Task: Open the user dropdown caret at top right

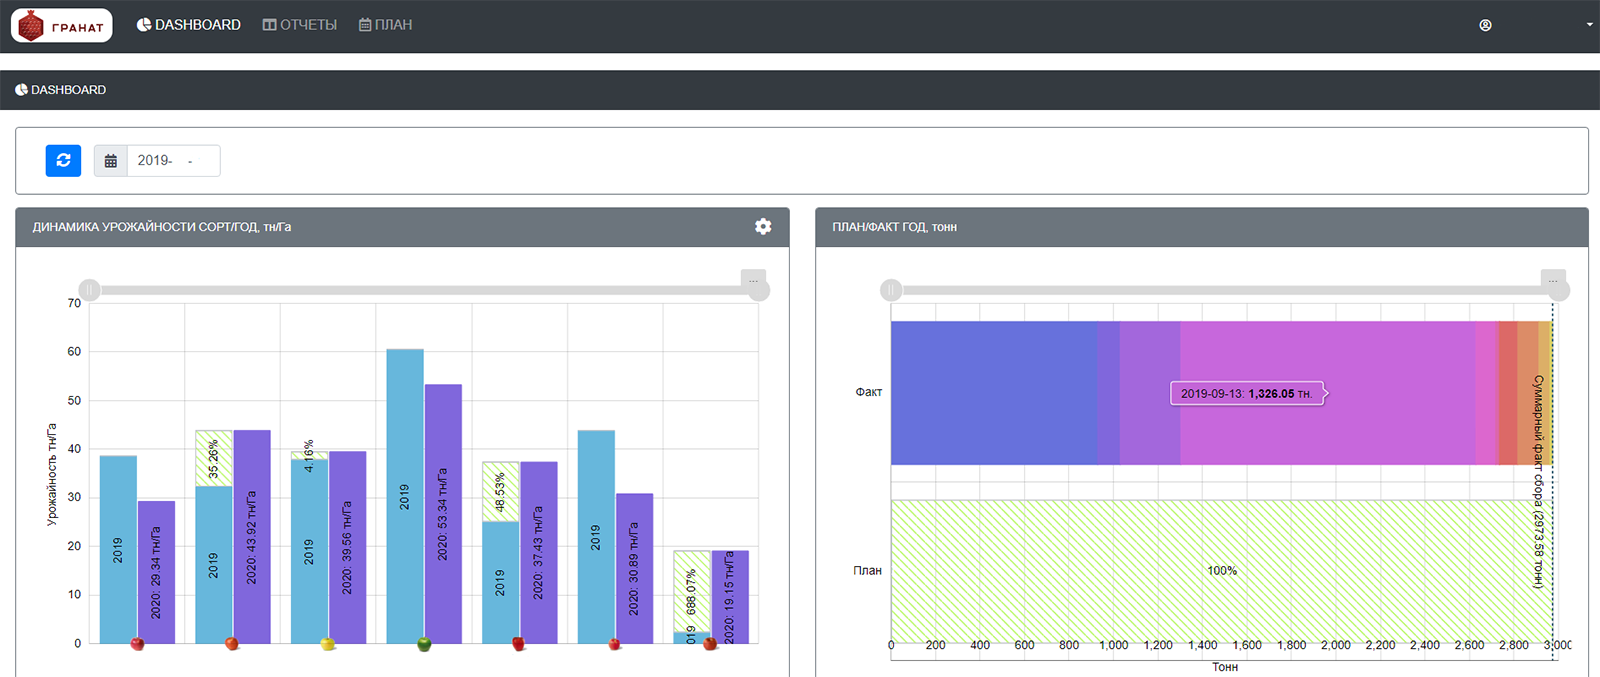Action: (1589, 25)
